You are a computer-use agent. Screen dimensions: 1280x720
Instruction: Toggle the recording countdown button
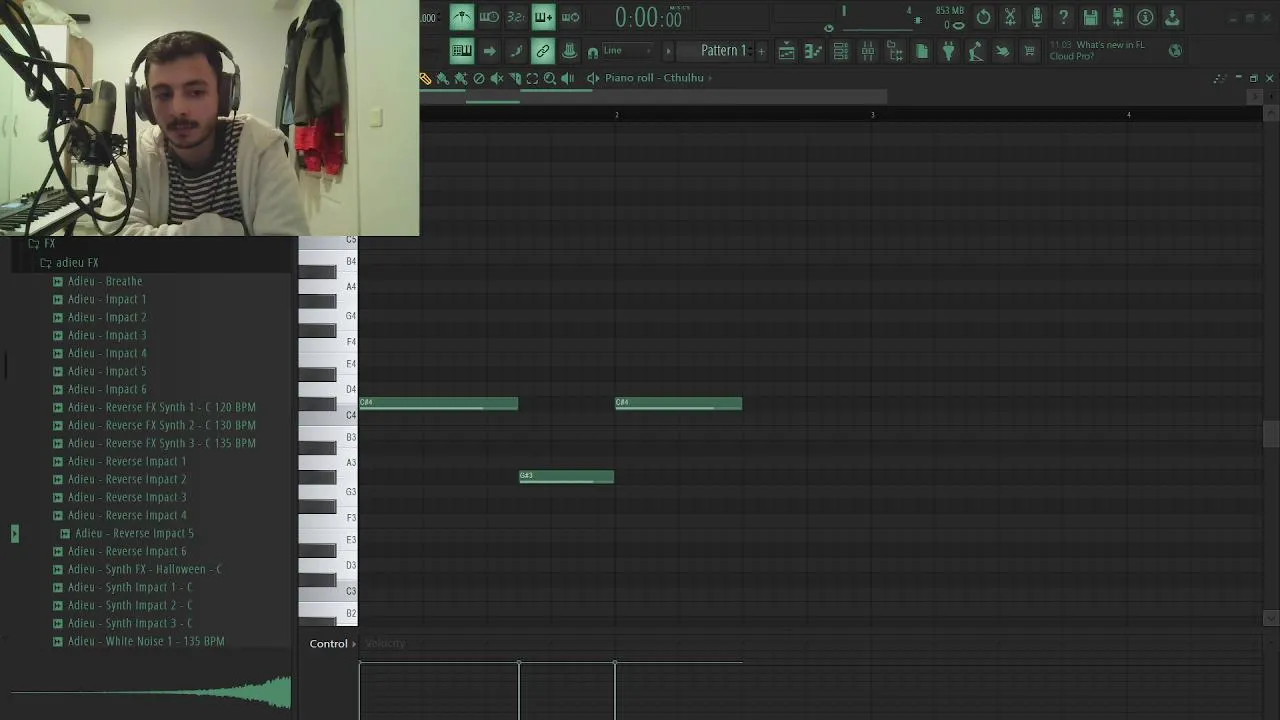[x=516, y=17]
